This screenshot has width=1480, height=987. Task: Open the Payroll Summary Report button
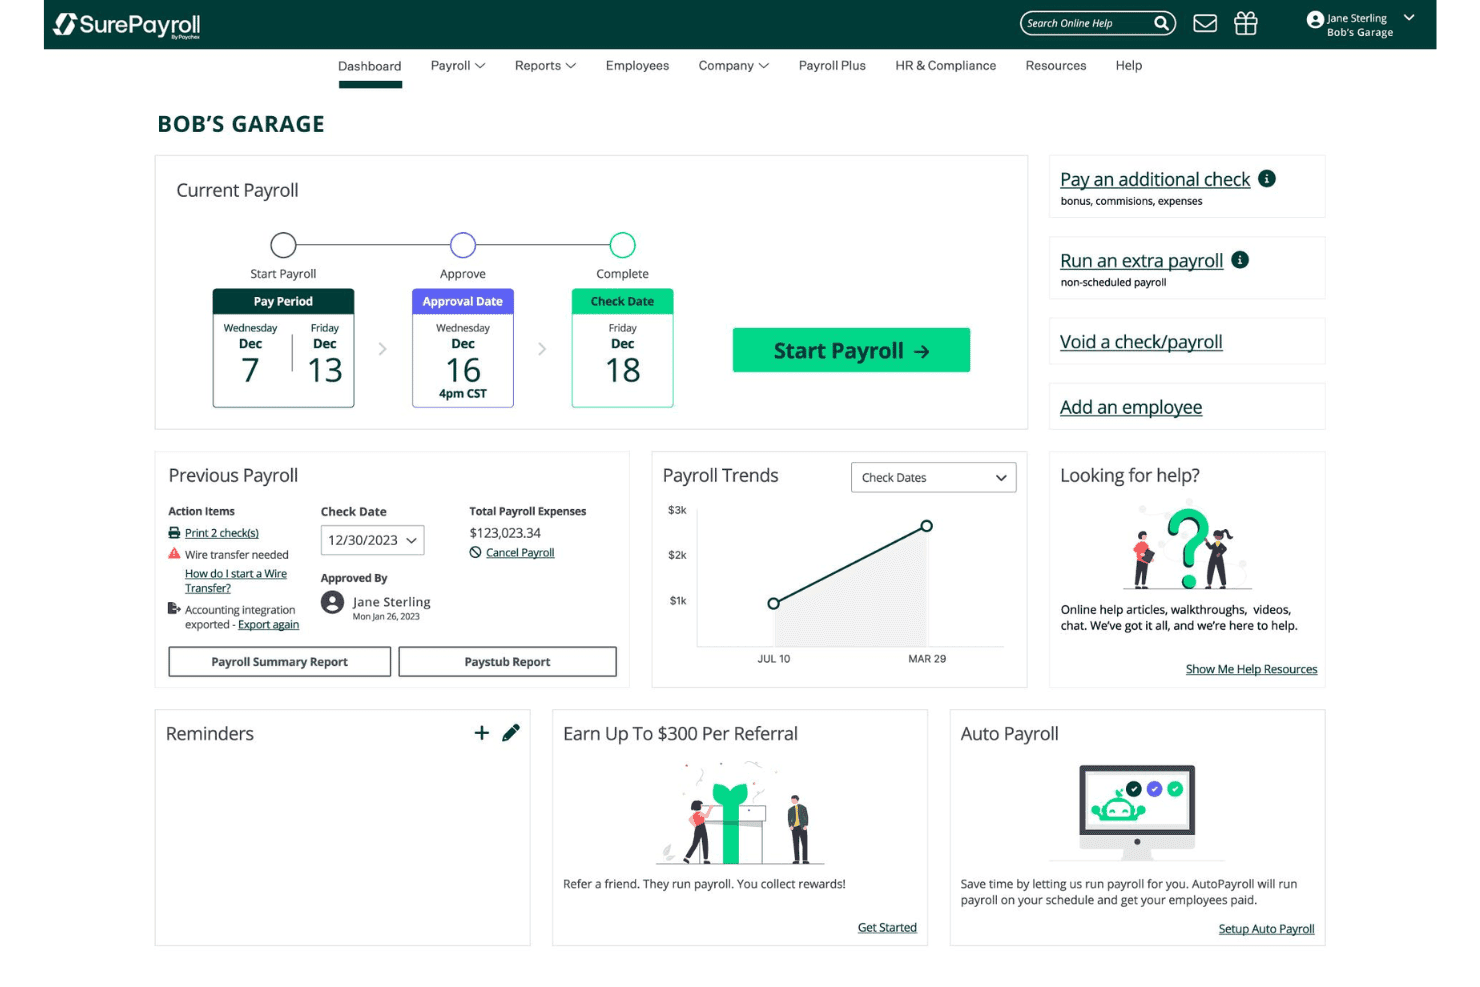click(280, 662)
